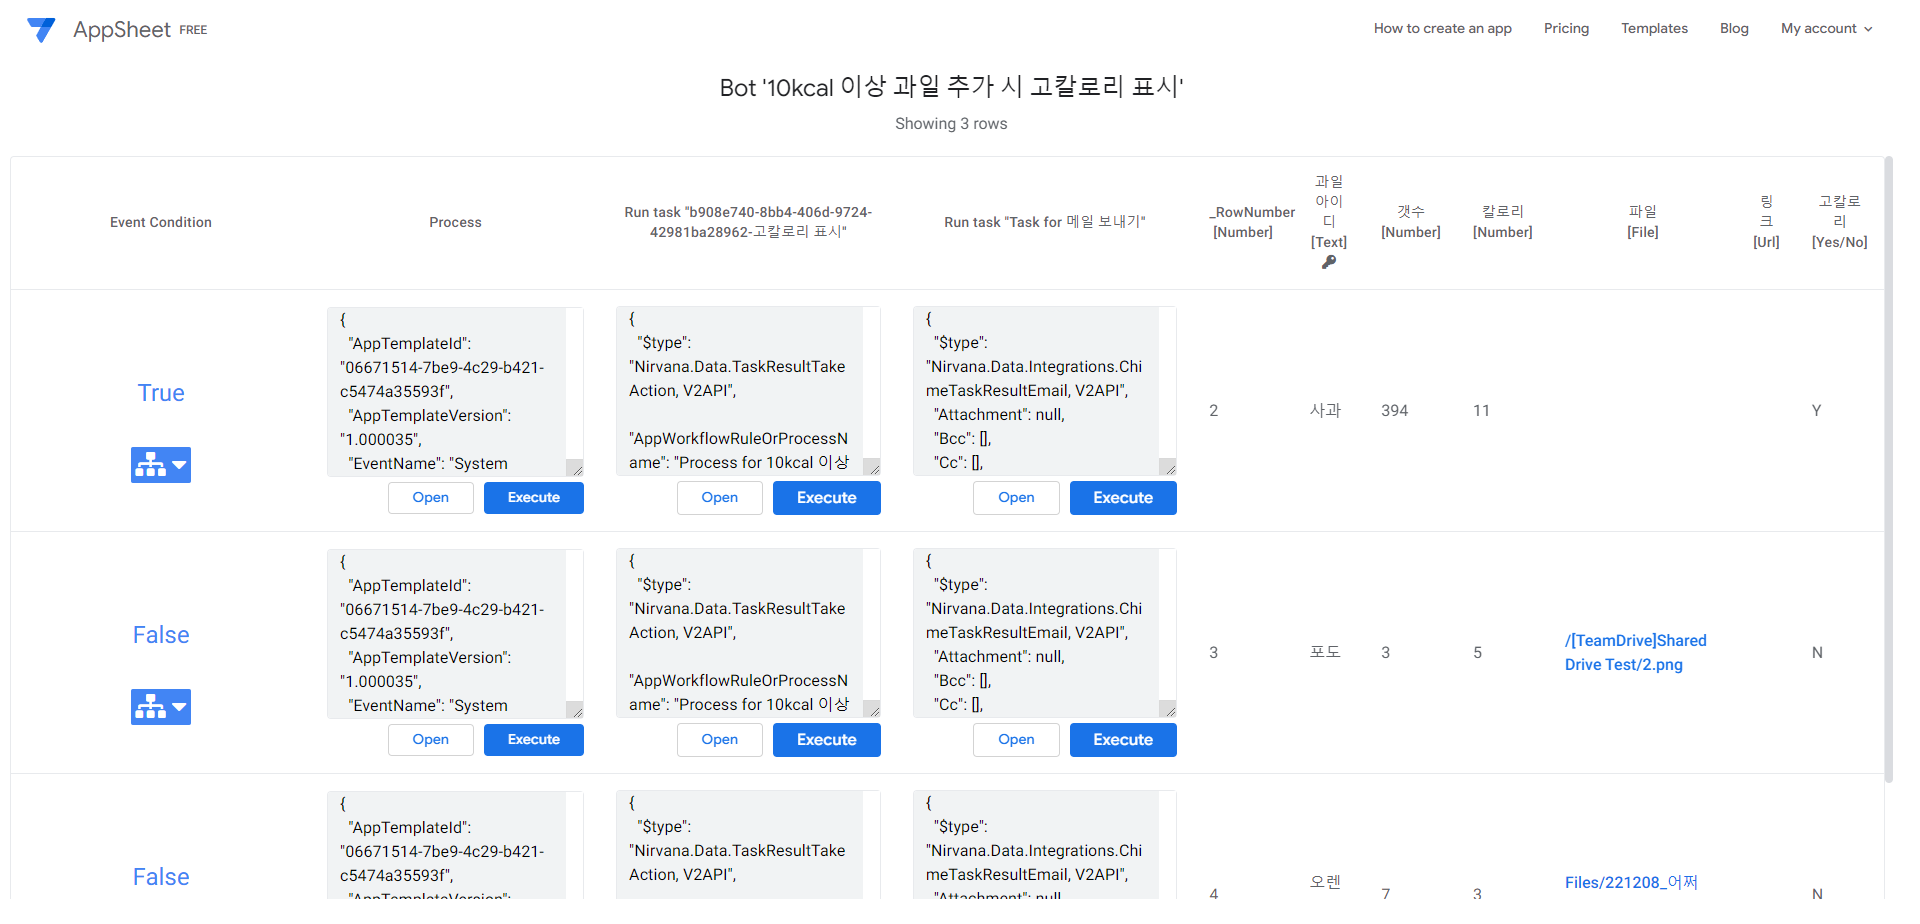Click 포도 cell in second row

click(1325, 652)
